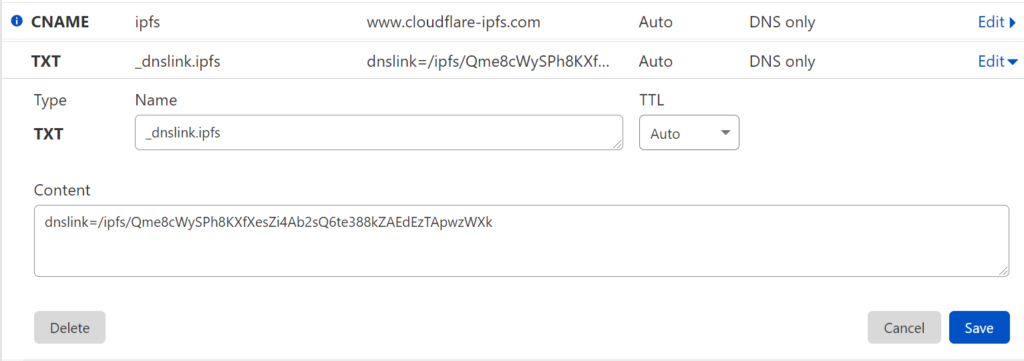
Task: Click the truncated dnslink content in TXT row
Action: pos(488,62)
